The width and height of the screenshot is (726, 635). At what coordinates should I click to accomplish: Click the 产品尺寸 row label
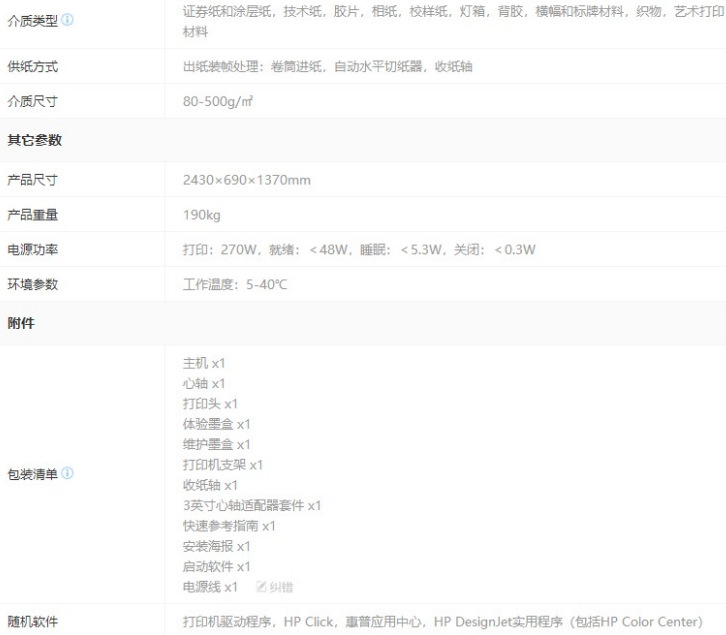coord(32,180)
